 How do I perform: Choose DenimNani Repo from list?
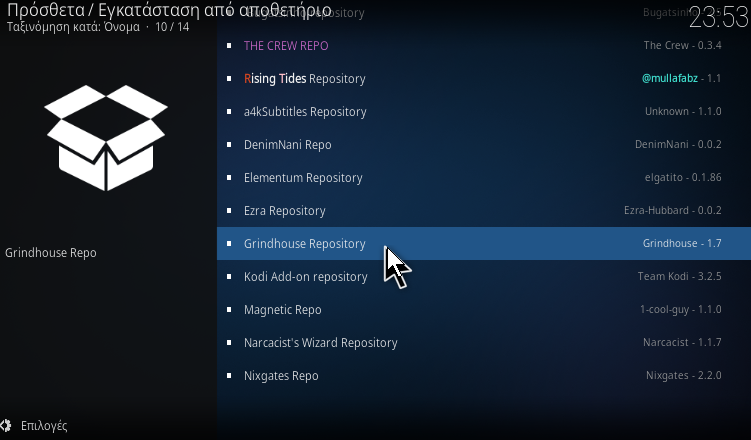(x=484, y=145)
